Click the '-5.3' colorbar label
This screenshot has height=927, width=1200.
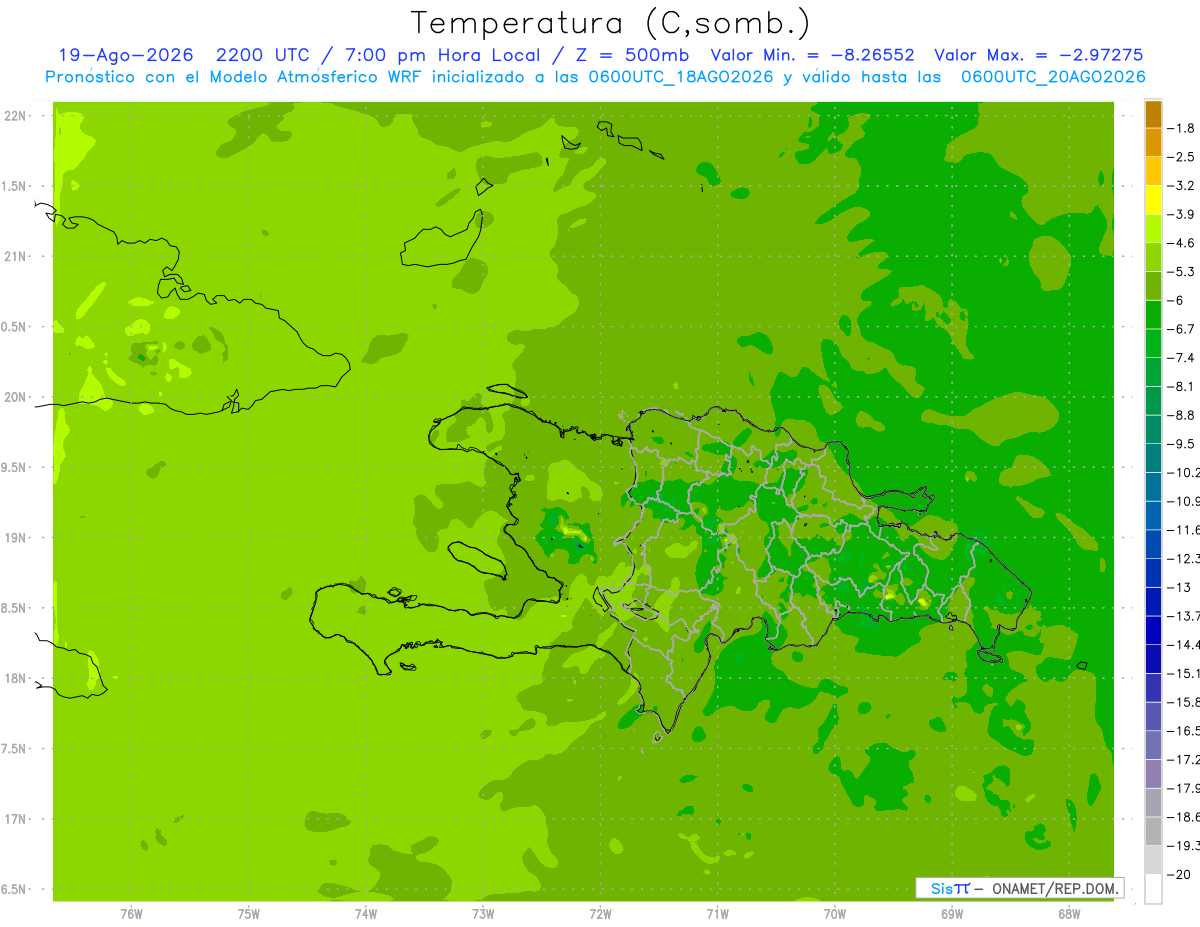(x=1182, y=271)
